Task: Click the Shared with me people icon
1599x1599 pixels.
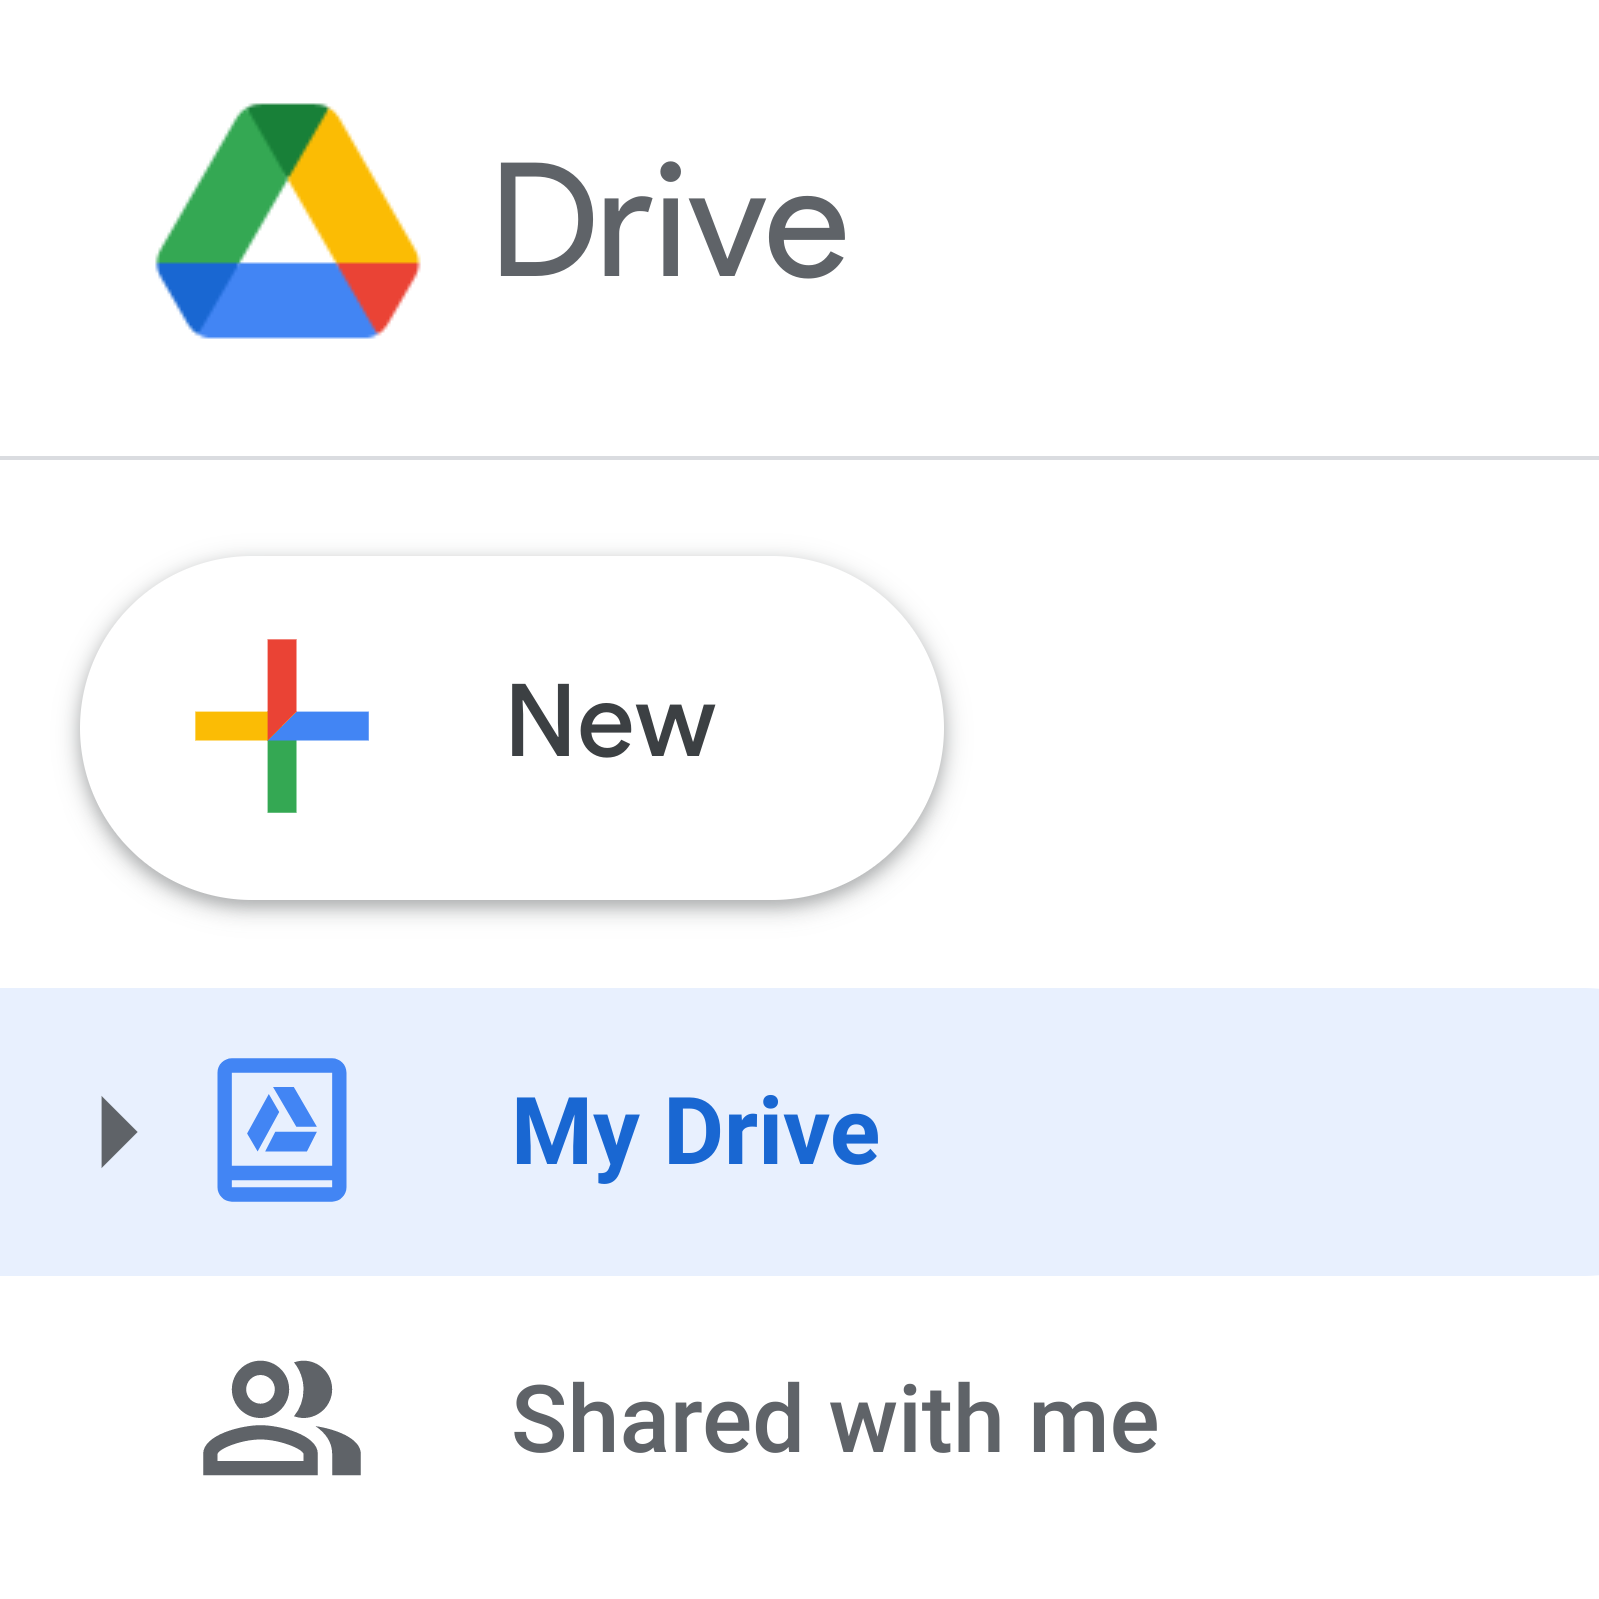Action: click(x=282, y=1418)
